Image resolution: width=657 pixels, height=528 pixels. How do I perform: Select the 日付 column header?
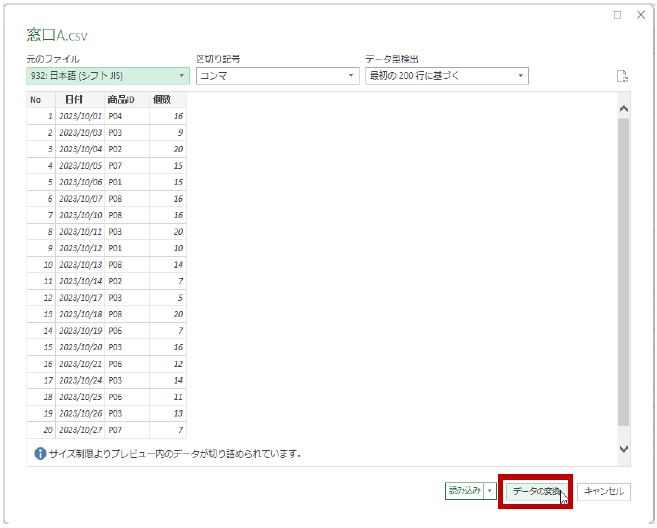(75, 100)
